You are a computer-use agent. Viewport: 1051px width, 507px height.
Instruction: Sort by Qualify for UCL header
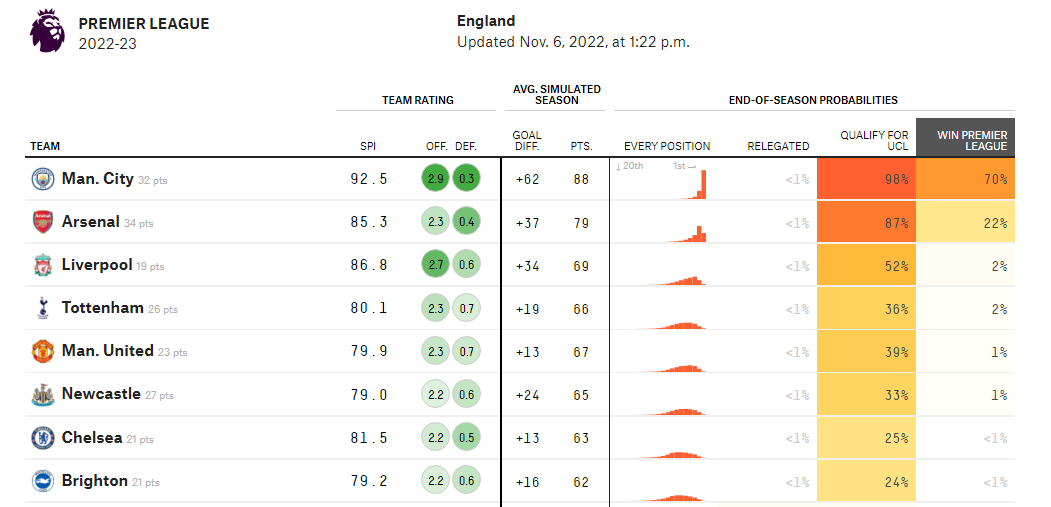[875, 141]
